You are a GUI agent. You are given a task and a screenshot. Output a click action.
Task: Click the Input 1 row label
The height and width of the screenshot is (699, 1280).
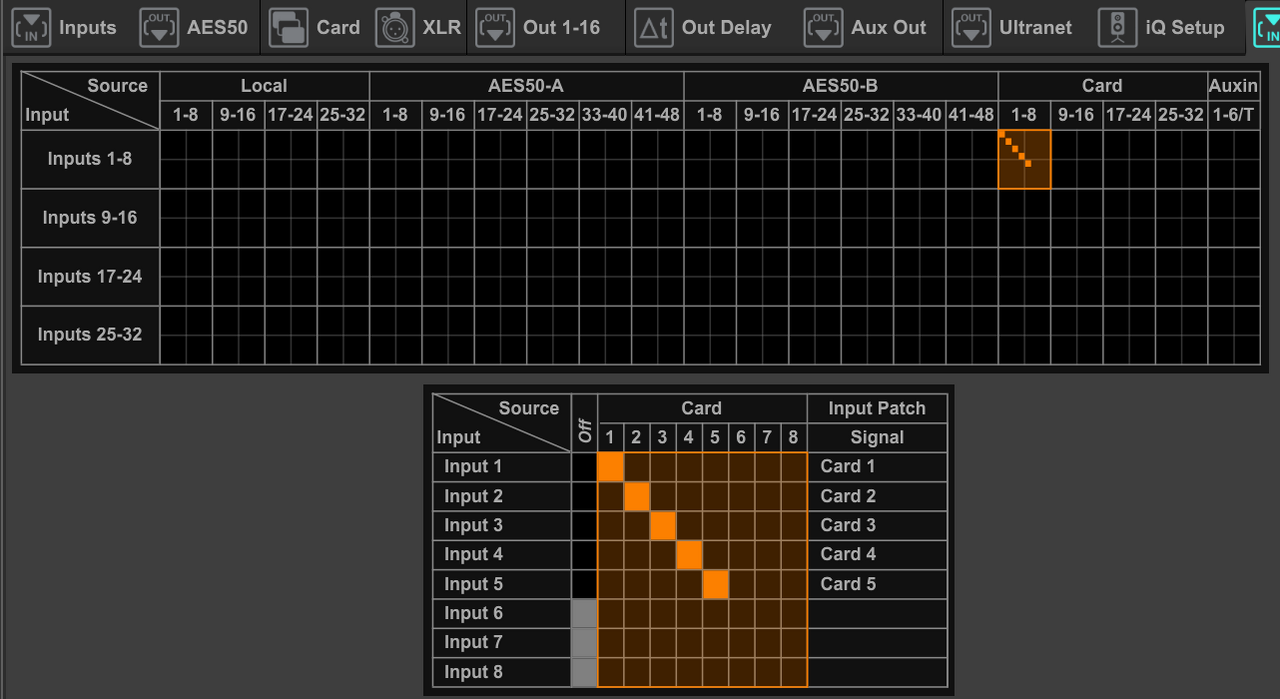pyautogui.click(x=501, y=467)
